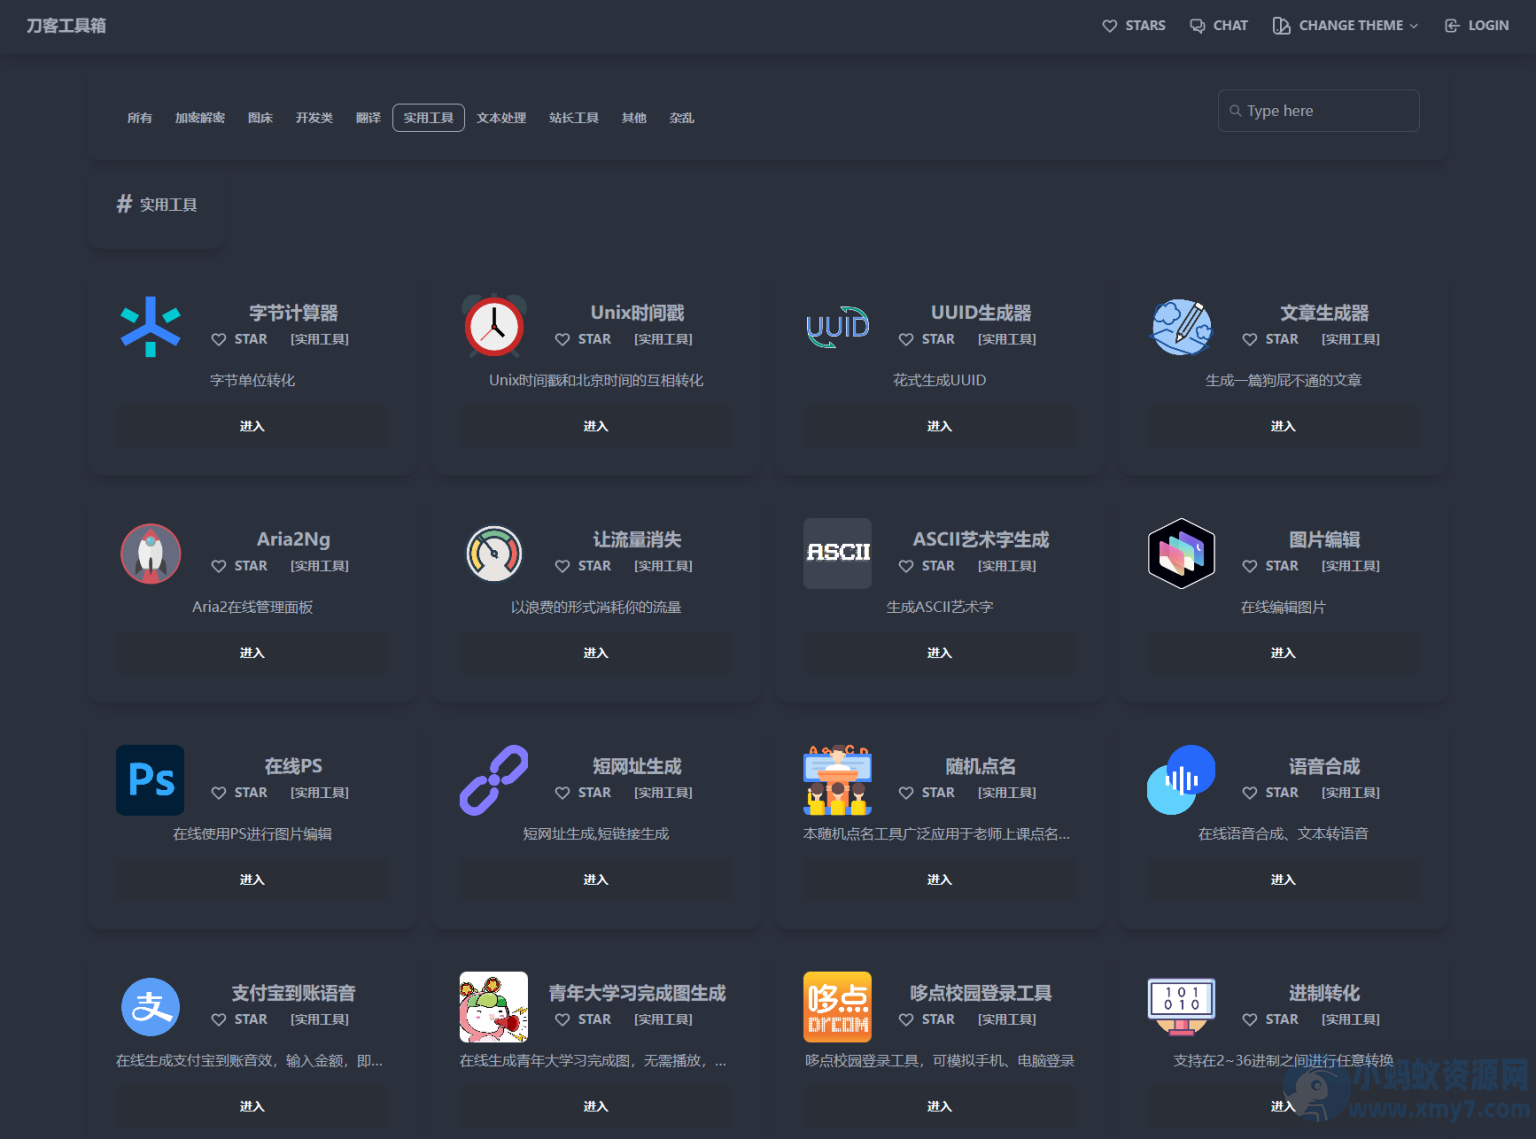
Task: Select the 图床 category tab
Action: tap(260, 118)
